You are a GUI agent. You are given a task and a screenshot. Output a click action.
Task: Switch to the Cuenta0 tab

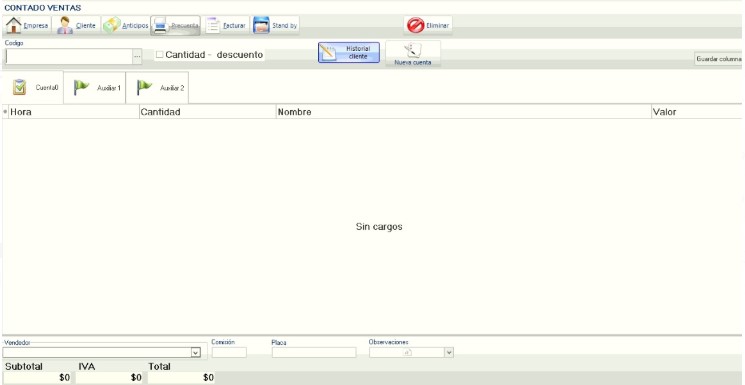coord(33,87)
